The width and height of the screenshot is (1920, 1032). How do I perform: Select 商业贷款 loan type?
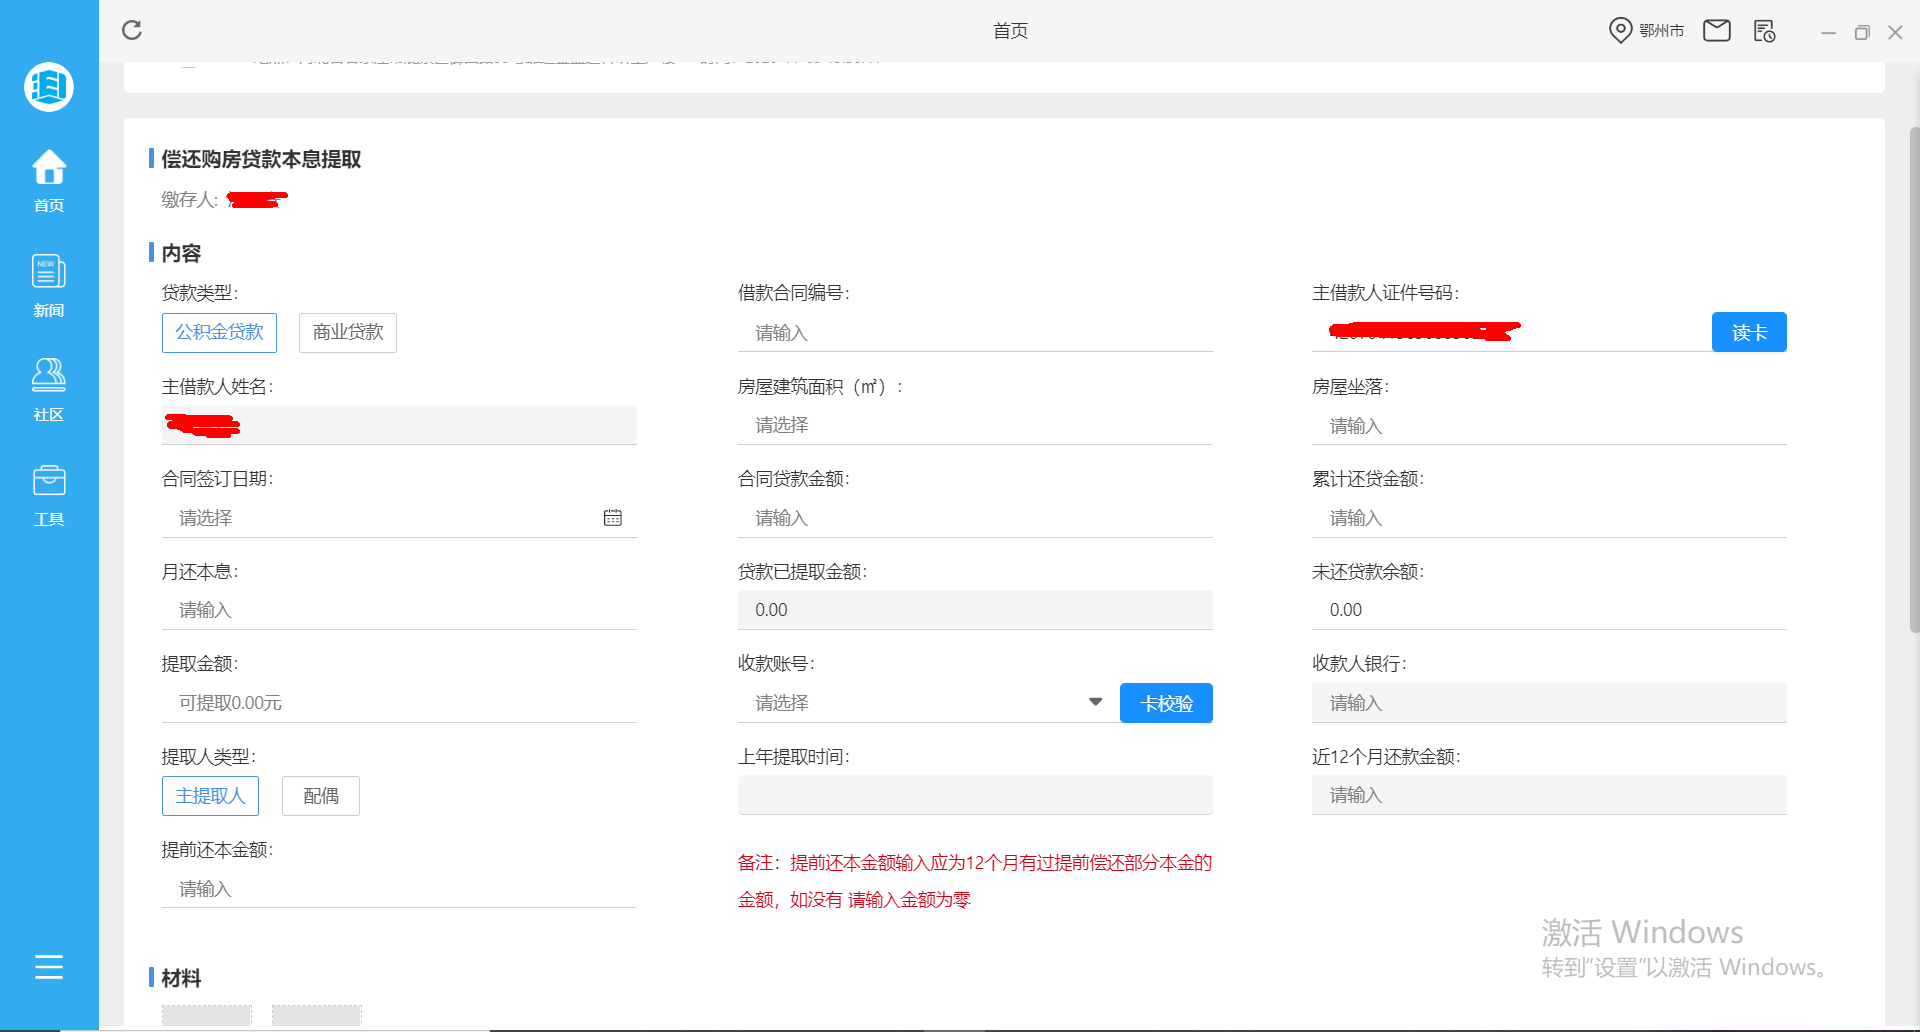point(347,332)
